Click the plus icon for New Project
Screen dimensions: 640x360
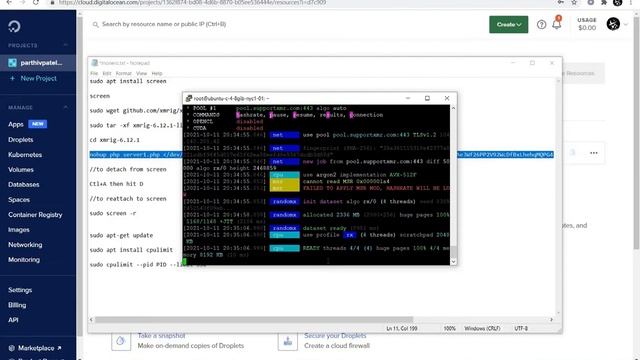(12, 78)
